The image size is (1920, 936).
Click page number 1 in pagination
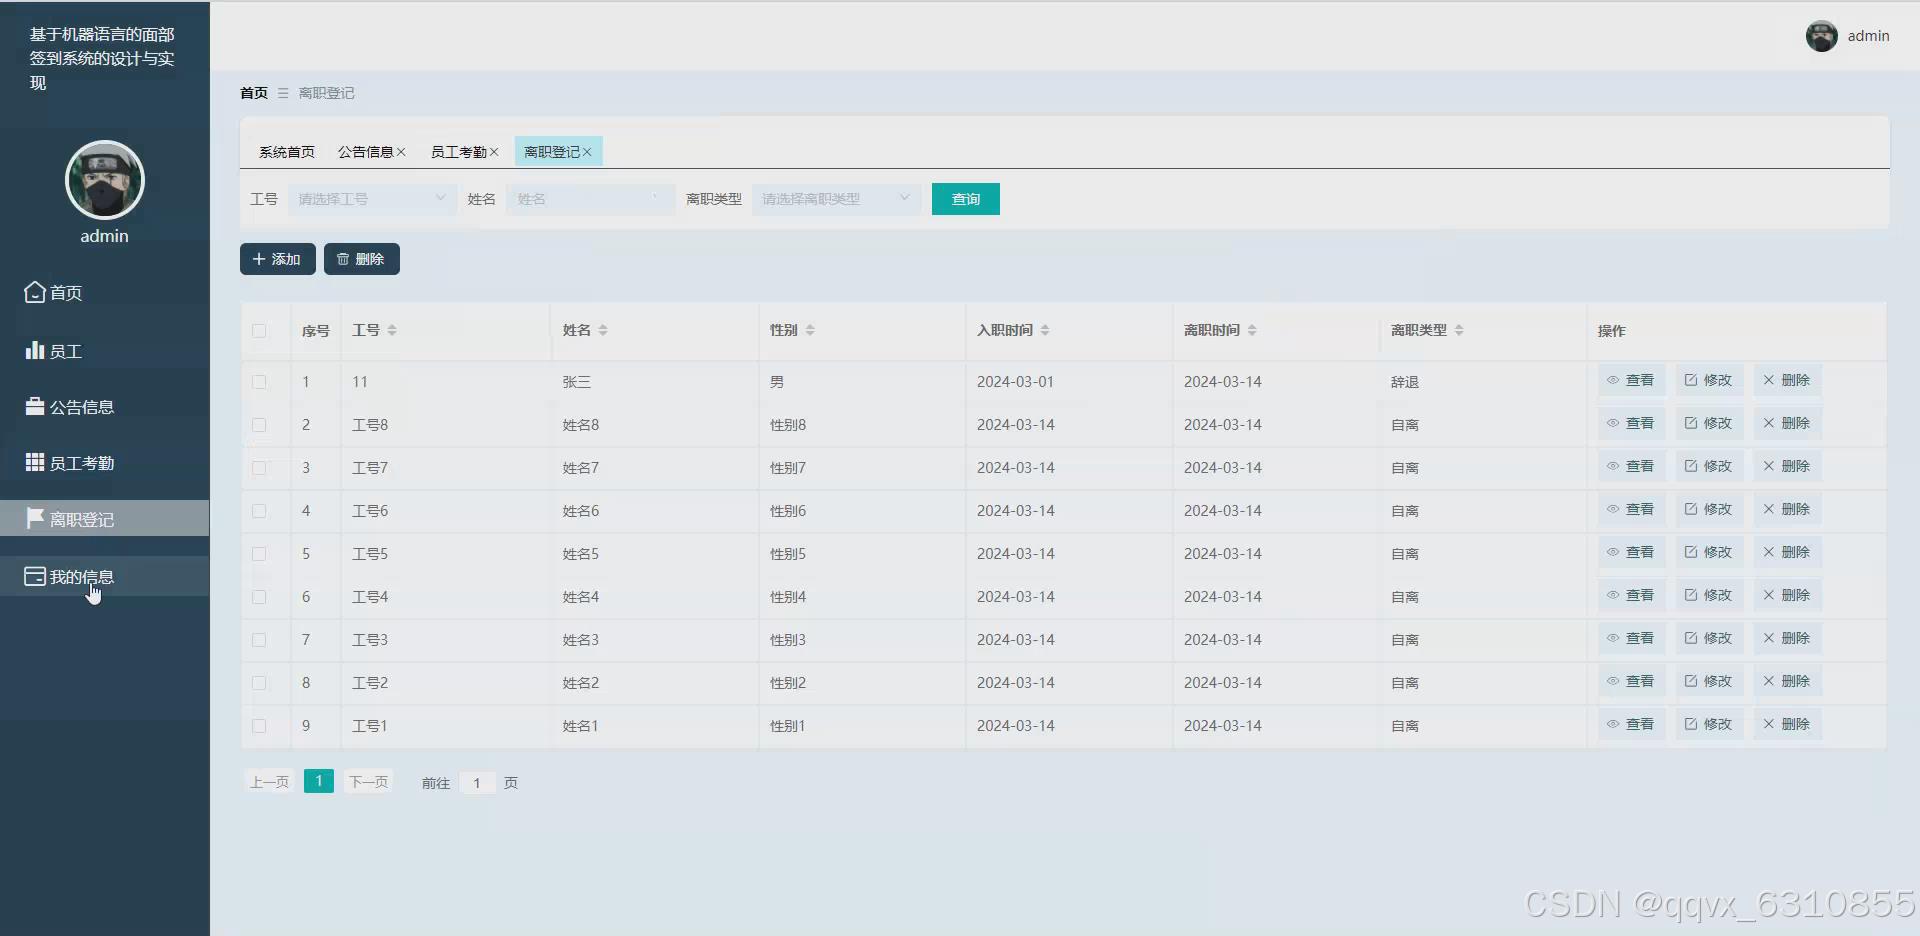[319, 781]
